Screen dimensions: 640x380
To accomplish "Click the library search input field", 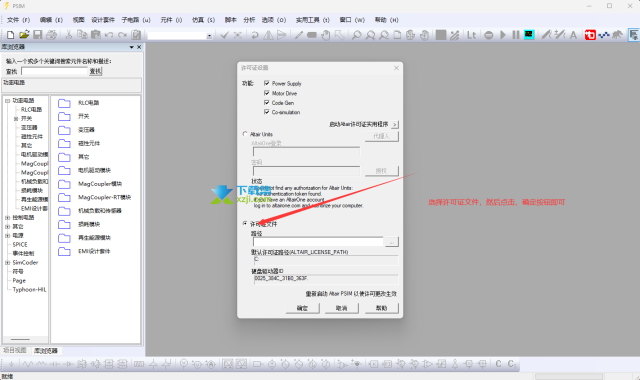I will click(x=55, y=71).
